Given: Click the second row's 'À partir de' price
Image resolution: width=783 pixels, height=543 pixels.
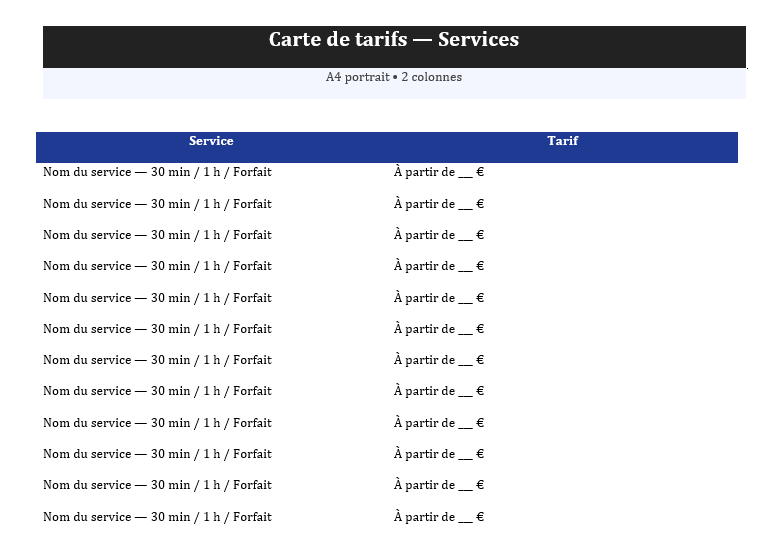Looking at the screenshot, I should (439, 204).
